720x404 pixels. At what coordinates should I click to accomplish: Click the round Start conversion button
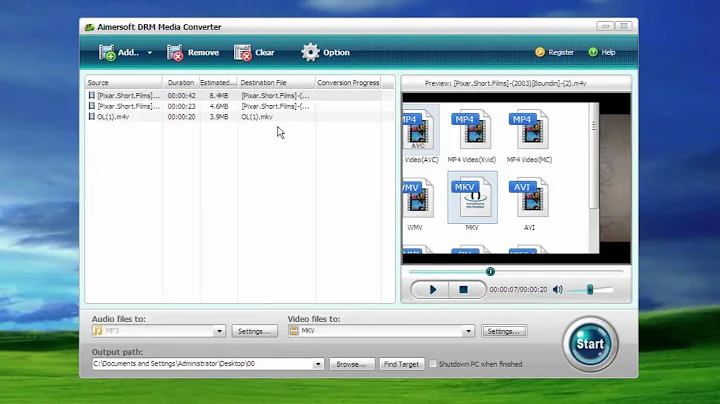tap(590, 344)
